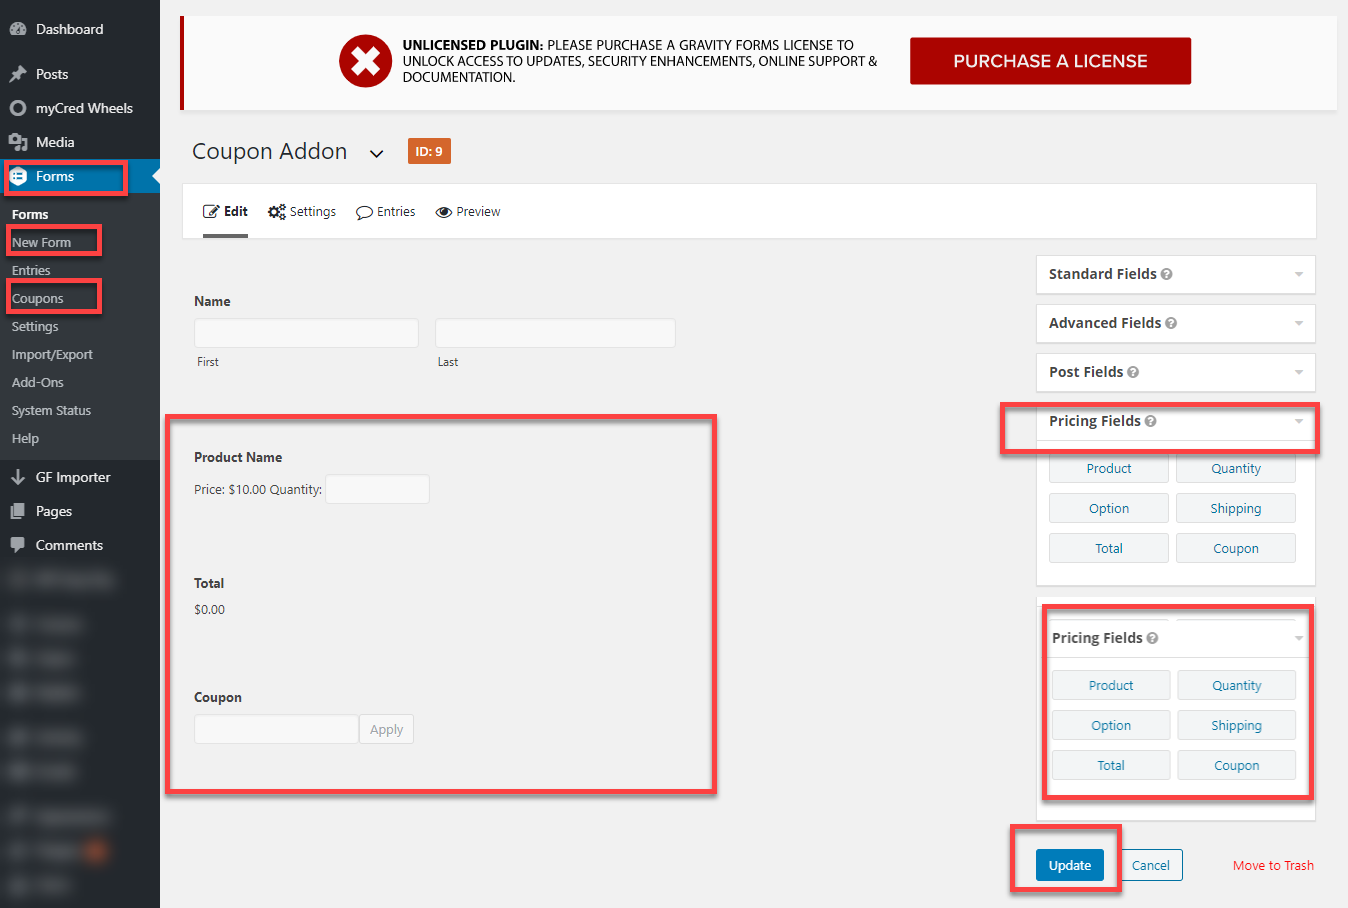Click the Forms icon in sidebar
This screenshot has height=908, width=1348.
tap(18, 176)
